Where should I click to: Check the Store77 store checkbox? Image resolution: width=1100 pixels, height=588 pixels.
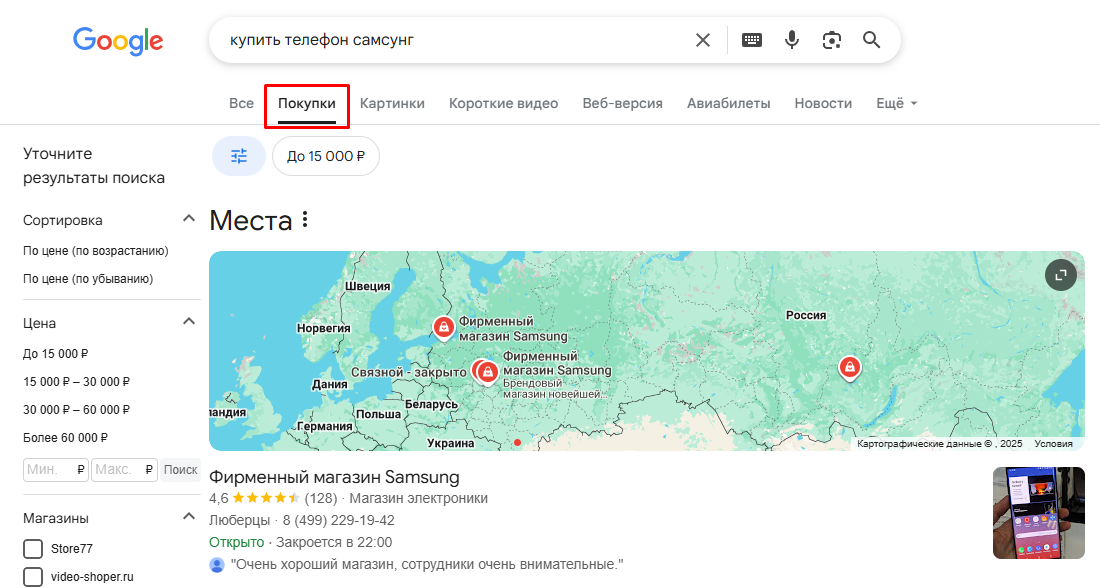pyautogui.click(x=31, y=549)
